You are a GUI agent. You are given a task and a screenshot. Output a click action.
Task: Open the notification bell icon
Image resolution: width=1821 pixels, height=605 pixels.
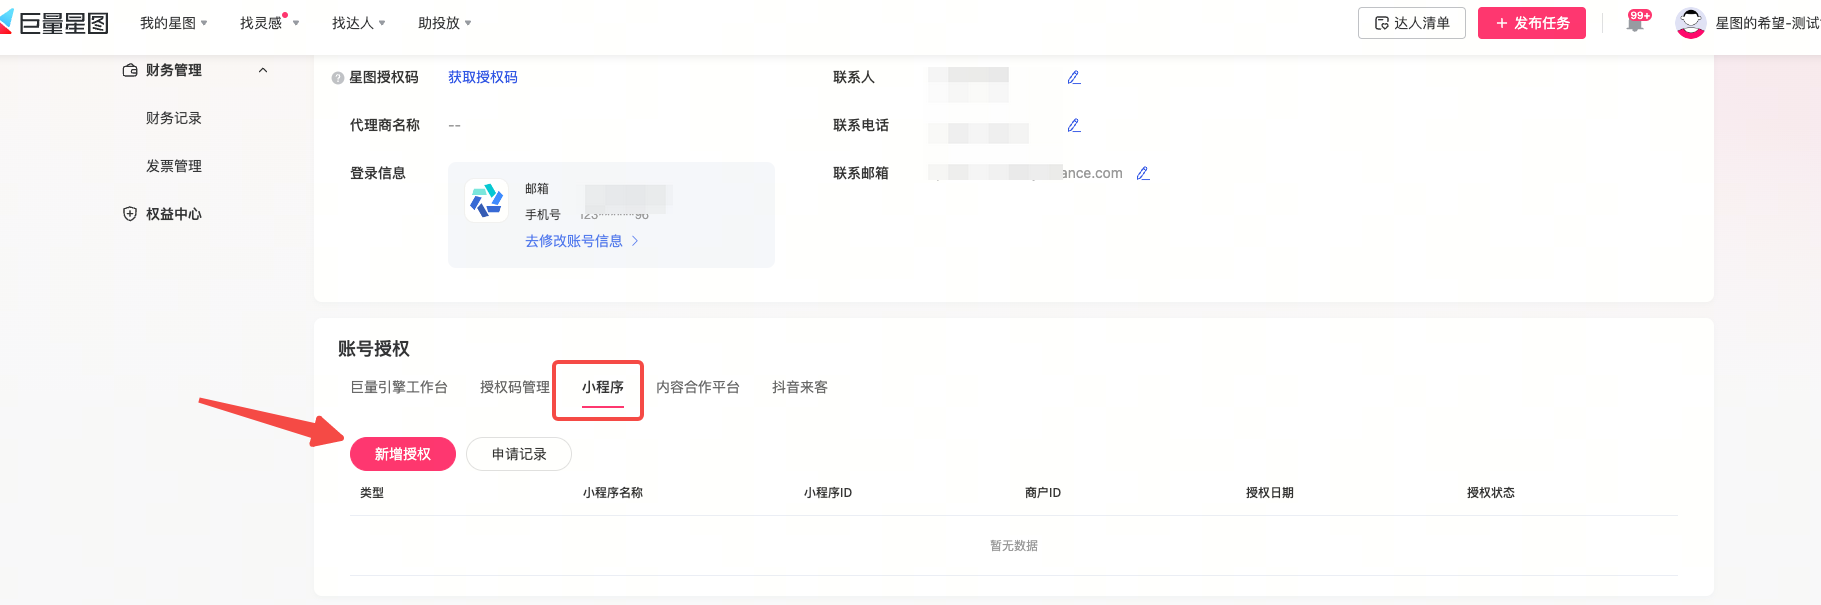click(1636, 23)
